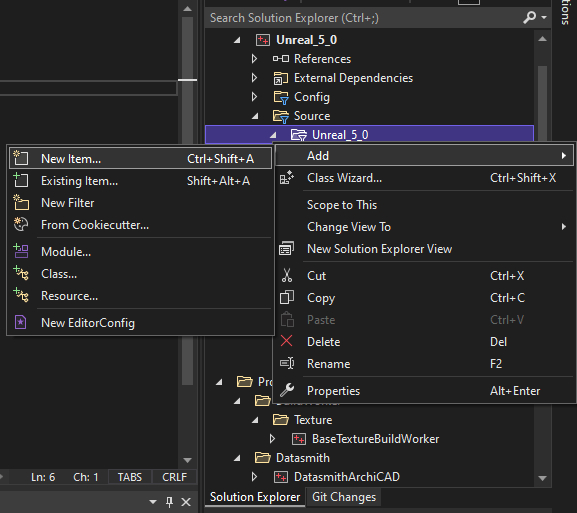Expand the DatasmithArchiCAD node
This screenshot has width=577, height=513.
point(254,477)
